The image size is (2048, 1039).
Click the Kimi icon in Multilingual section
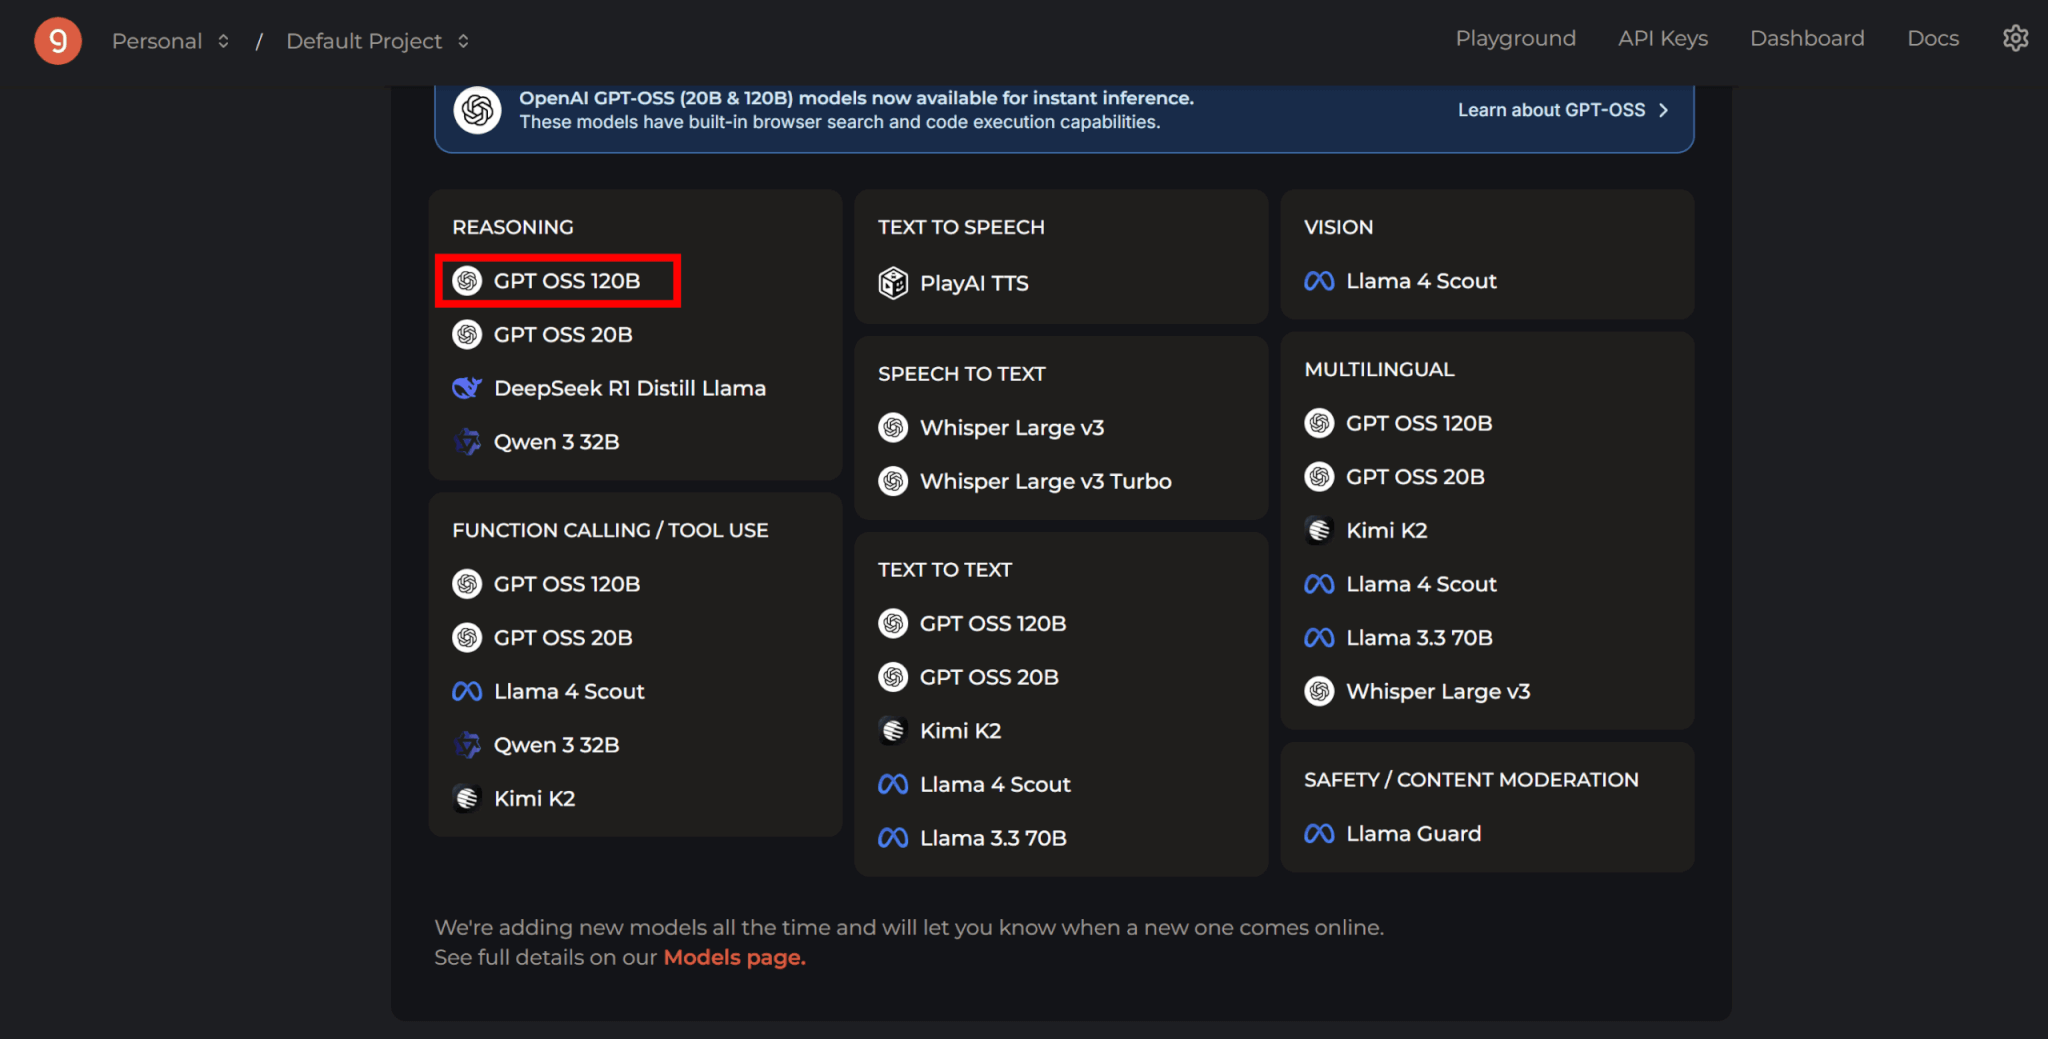(x=1319, y=530)
